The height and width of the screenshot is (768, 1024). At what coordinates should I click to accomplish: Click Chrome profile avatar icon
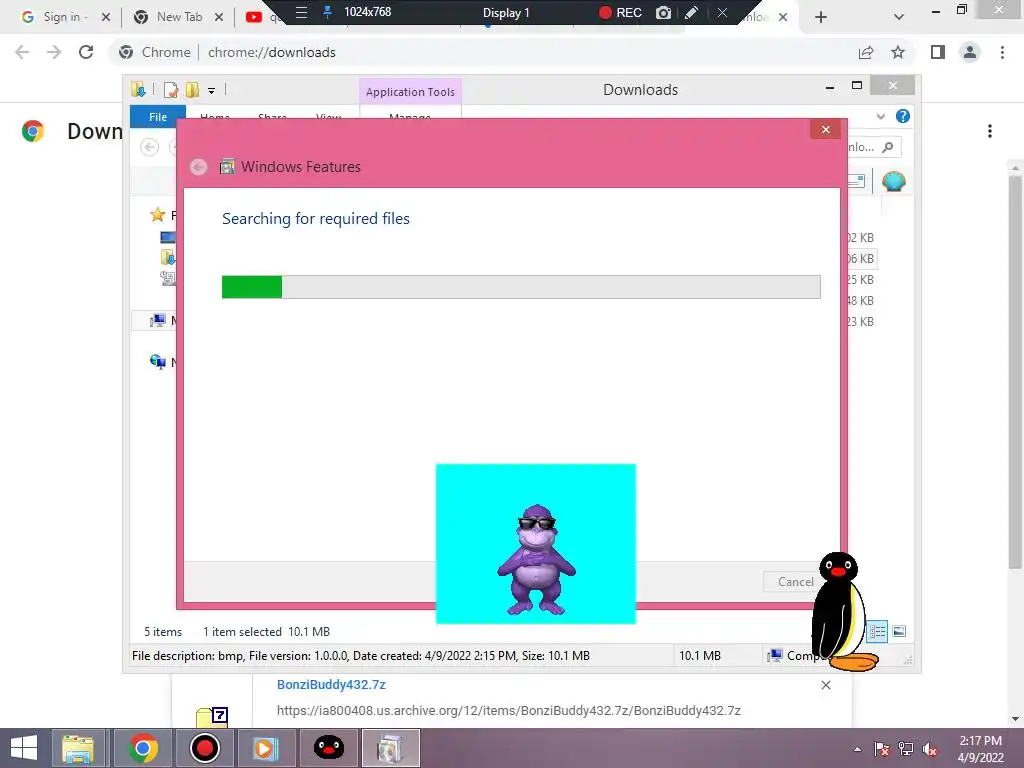pos(970,52)
